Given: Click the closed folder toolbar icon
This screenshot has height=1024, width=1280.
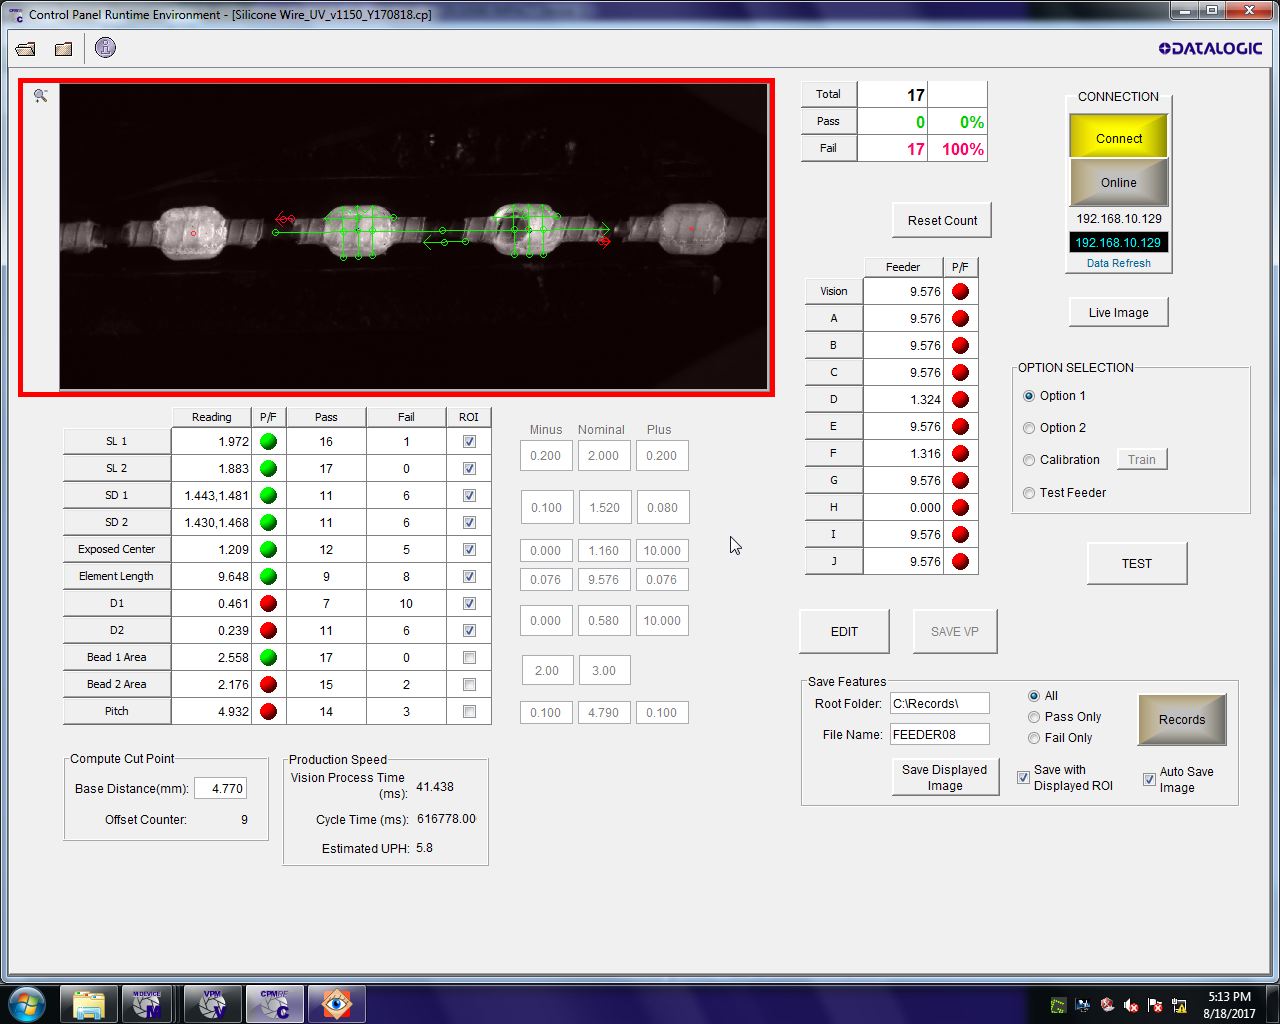Looking at the screenshot, I should click(x=63, y=49).
